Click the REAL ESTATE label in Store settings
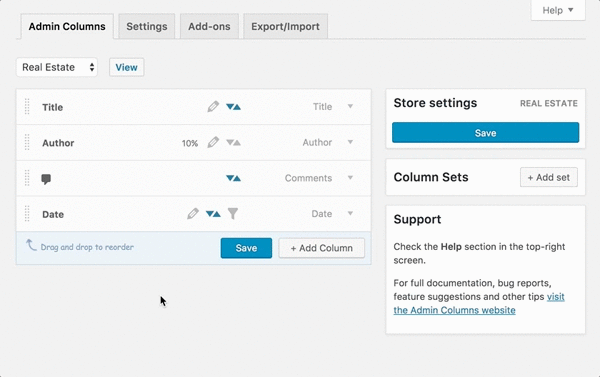Image resolution: width=600 pixels, height=377 pixels. (549, 103)
